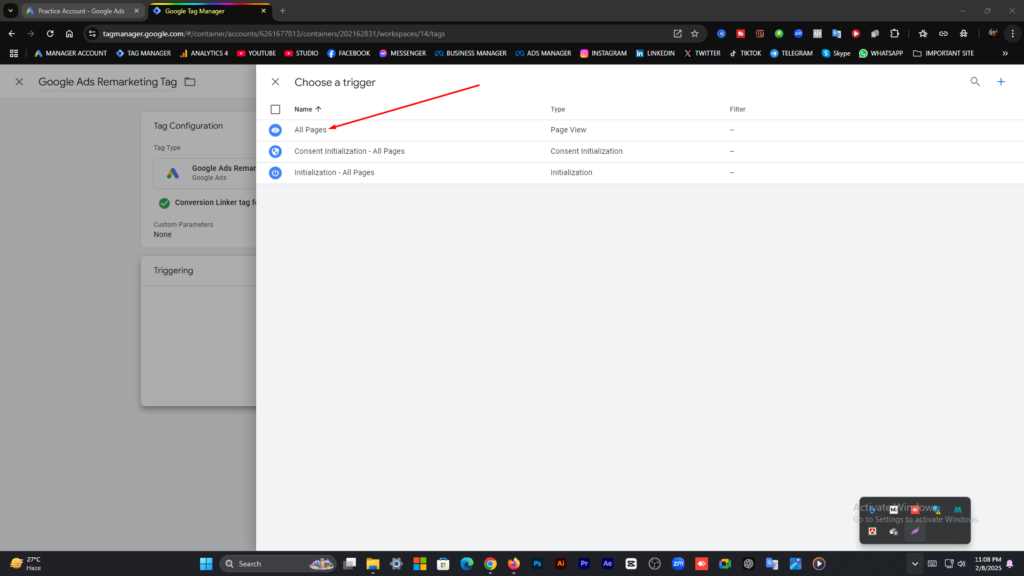The width and height of the screenshot is (1024, 576).
Task: Bookmark this page with the star icon
Action: pyautogui.click(x=695, y=34)
